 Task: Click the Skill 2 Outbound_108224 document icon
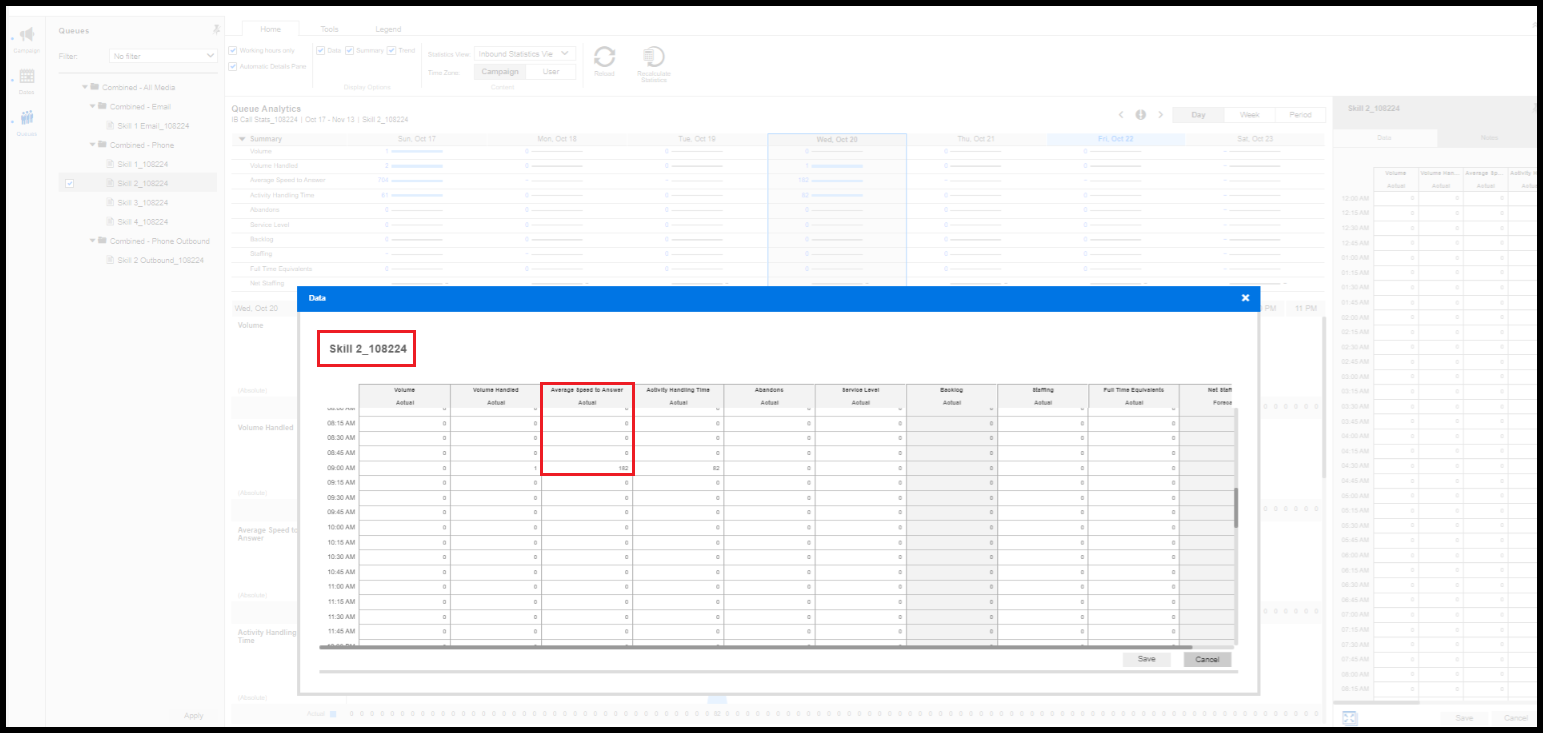[110, 260]
